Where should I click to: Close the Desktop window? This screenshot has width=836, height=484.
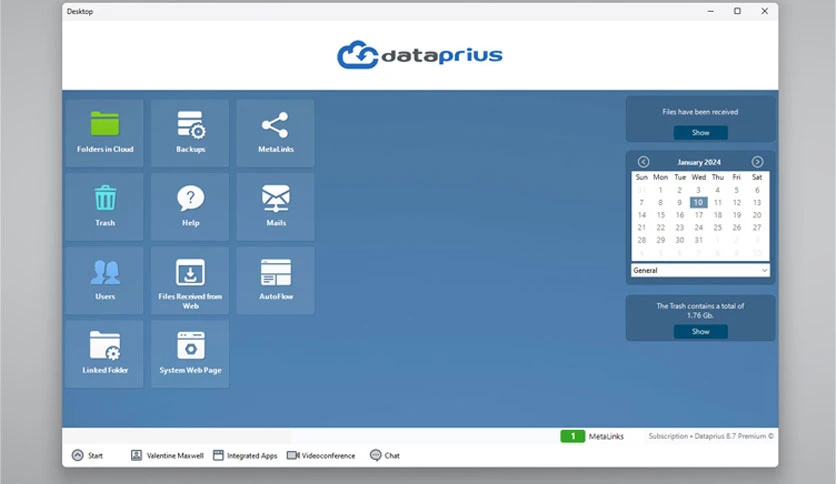(x=765, y=11)
